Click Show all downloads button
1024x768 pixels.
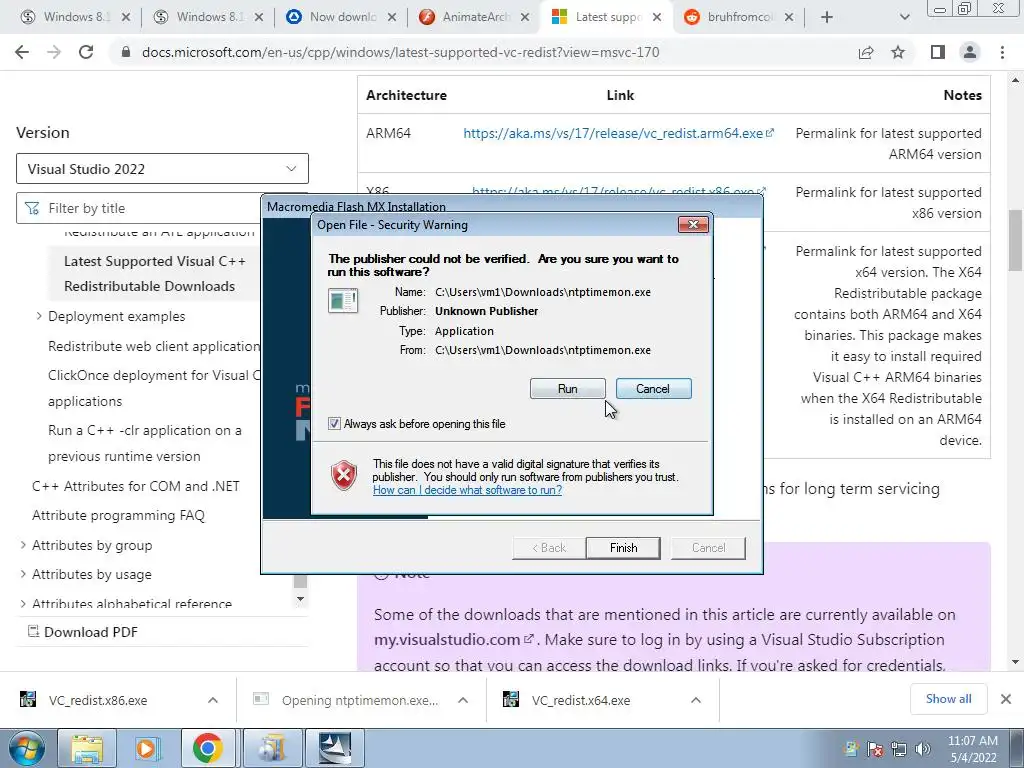point(948,699)
